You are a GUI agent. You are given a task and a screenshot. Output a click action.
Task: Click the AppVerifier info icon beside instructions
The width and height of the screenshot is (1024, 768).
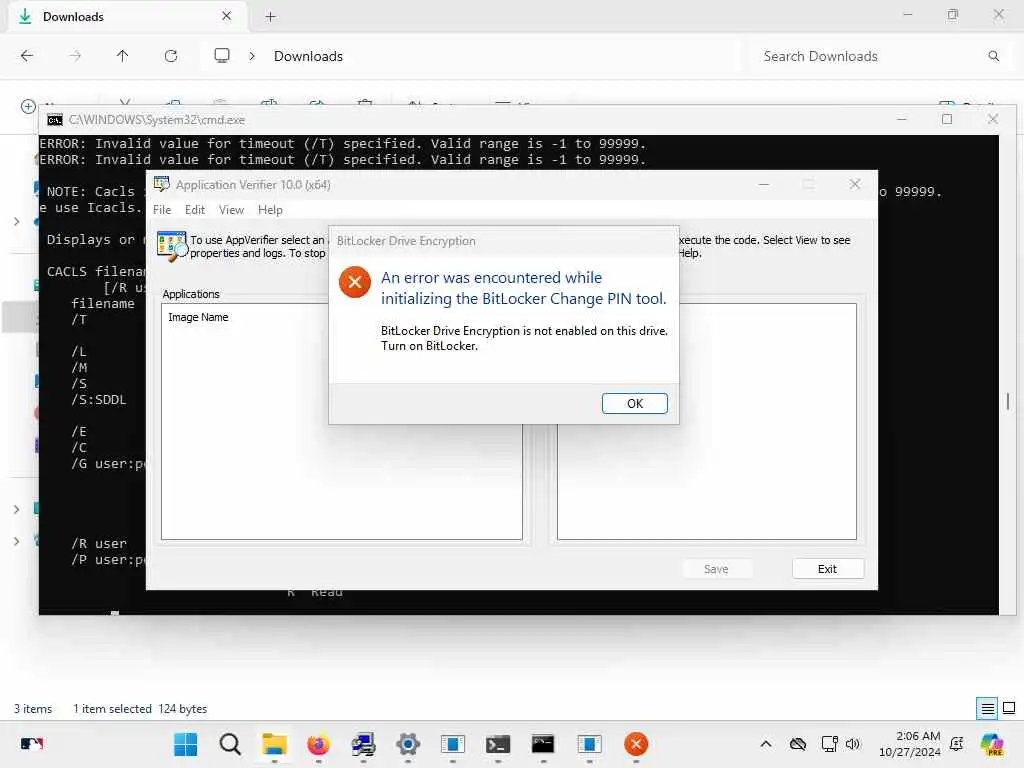click(172, 246)
